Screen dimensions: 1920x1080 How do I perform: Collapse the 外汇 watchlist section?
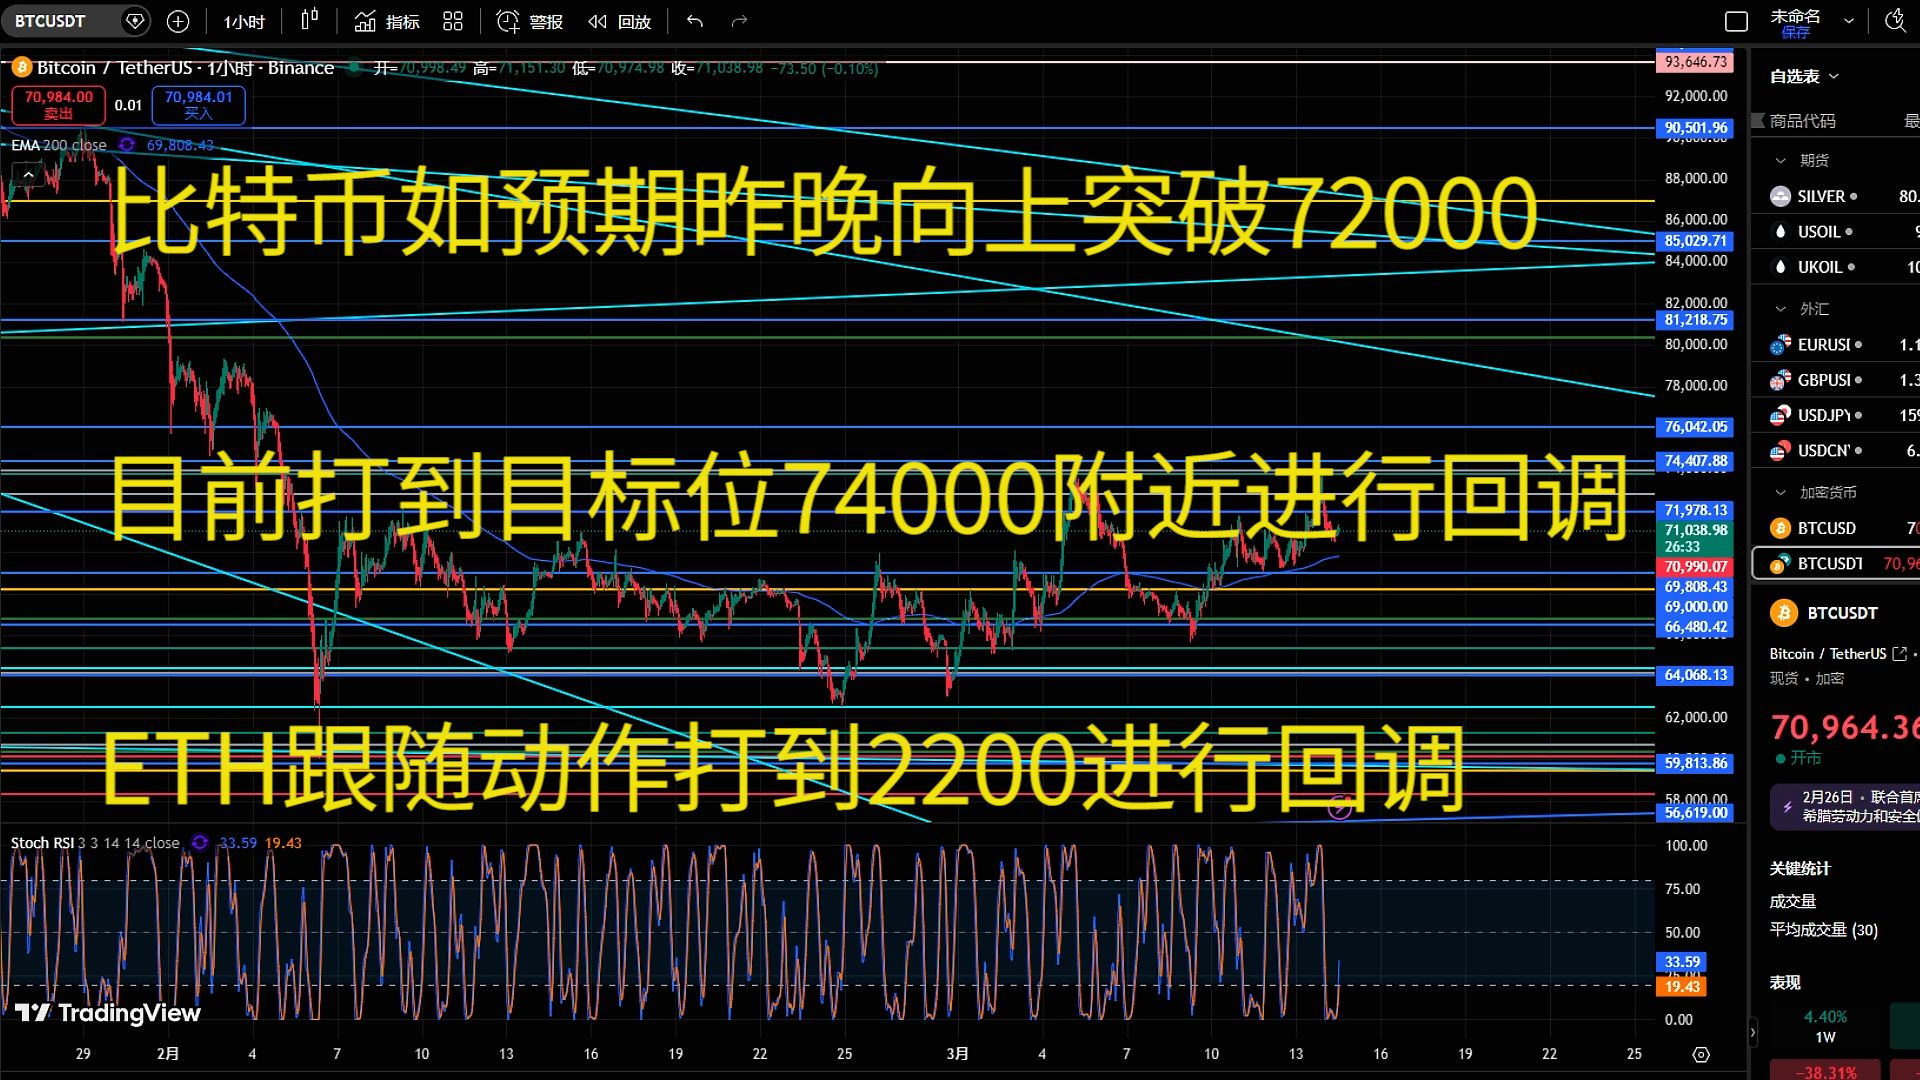coord(1781,308)
